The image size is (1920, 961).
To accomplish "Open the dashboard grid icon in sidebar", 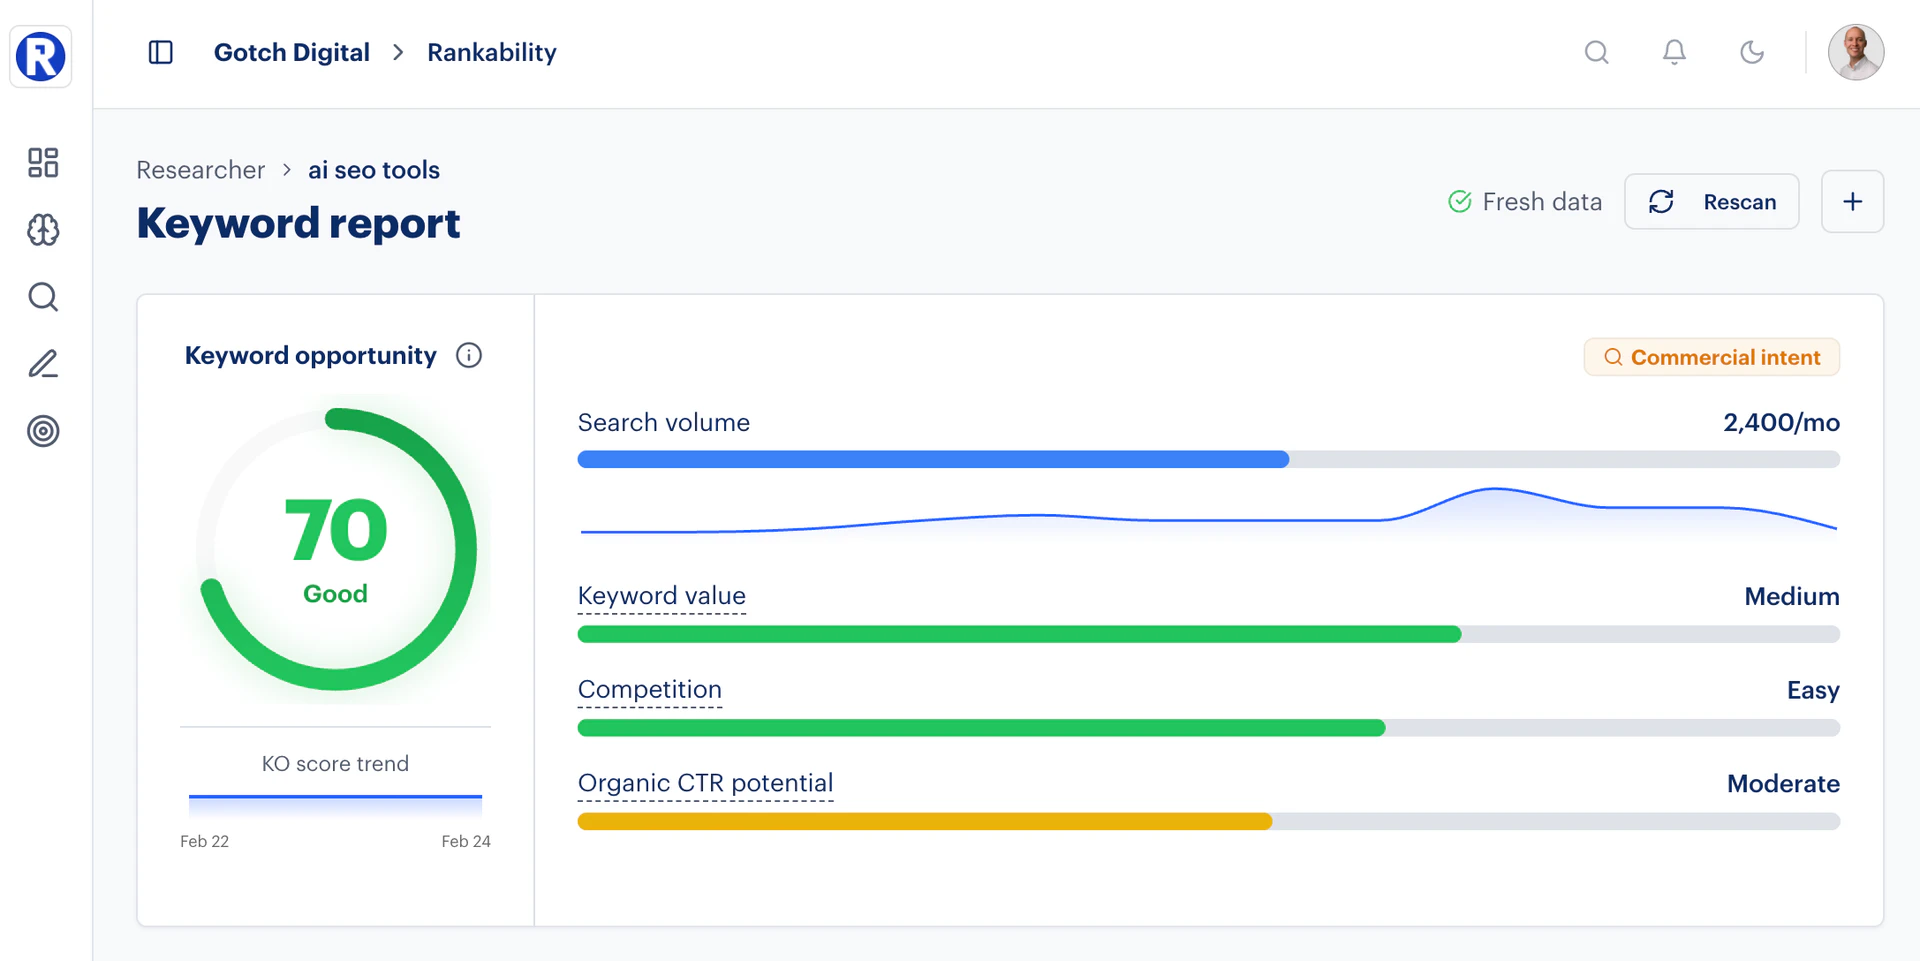I will [x=43, y=163].
